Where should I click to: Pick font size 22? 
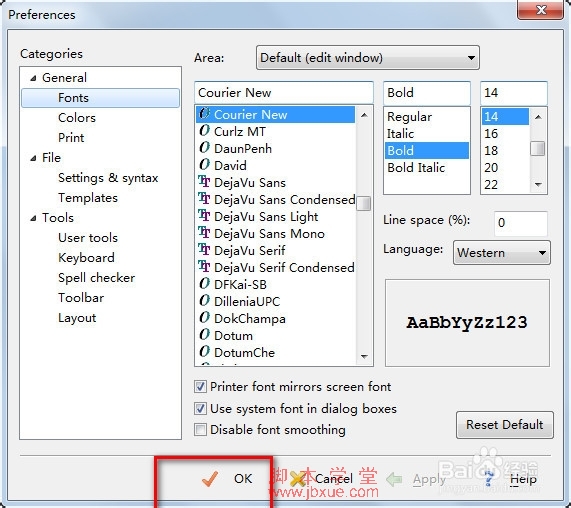pos(505,185)
